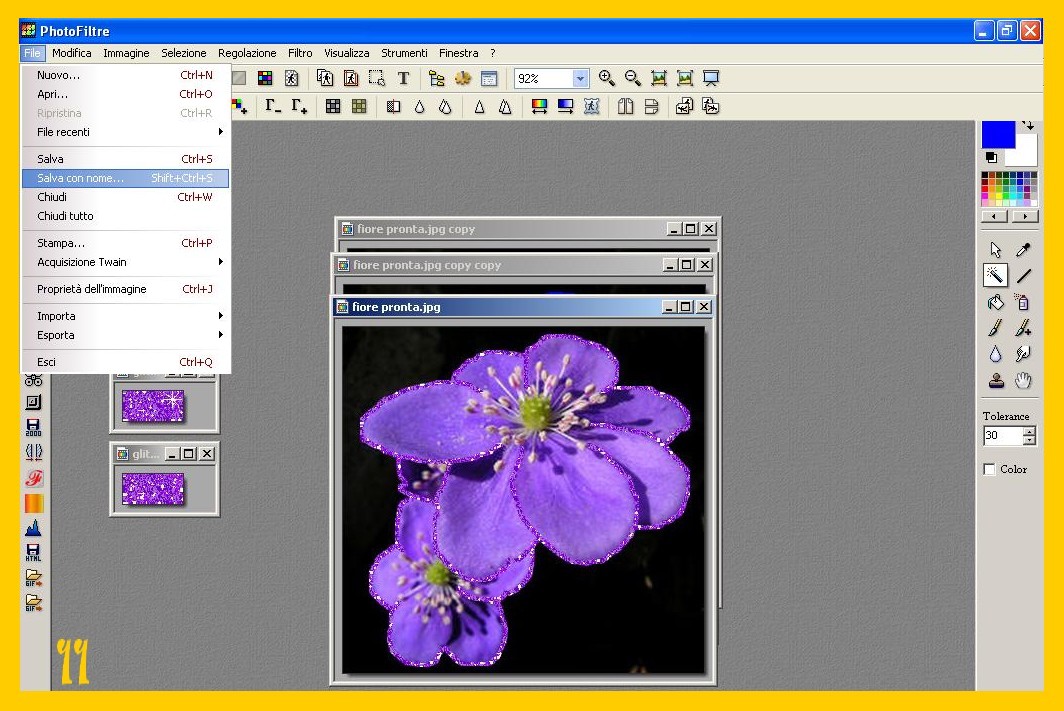Activate the Clone Stamp tool
Viewport: 1064px width, 711px height.
tap(995, 380)
